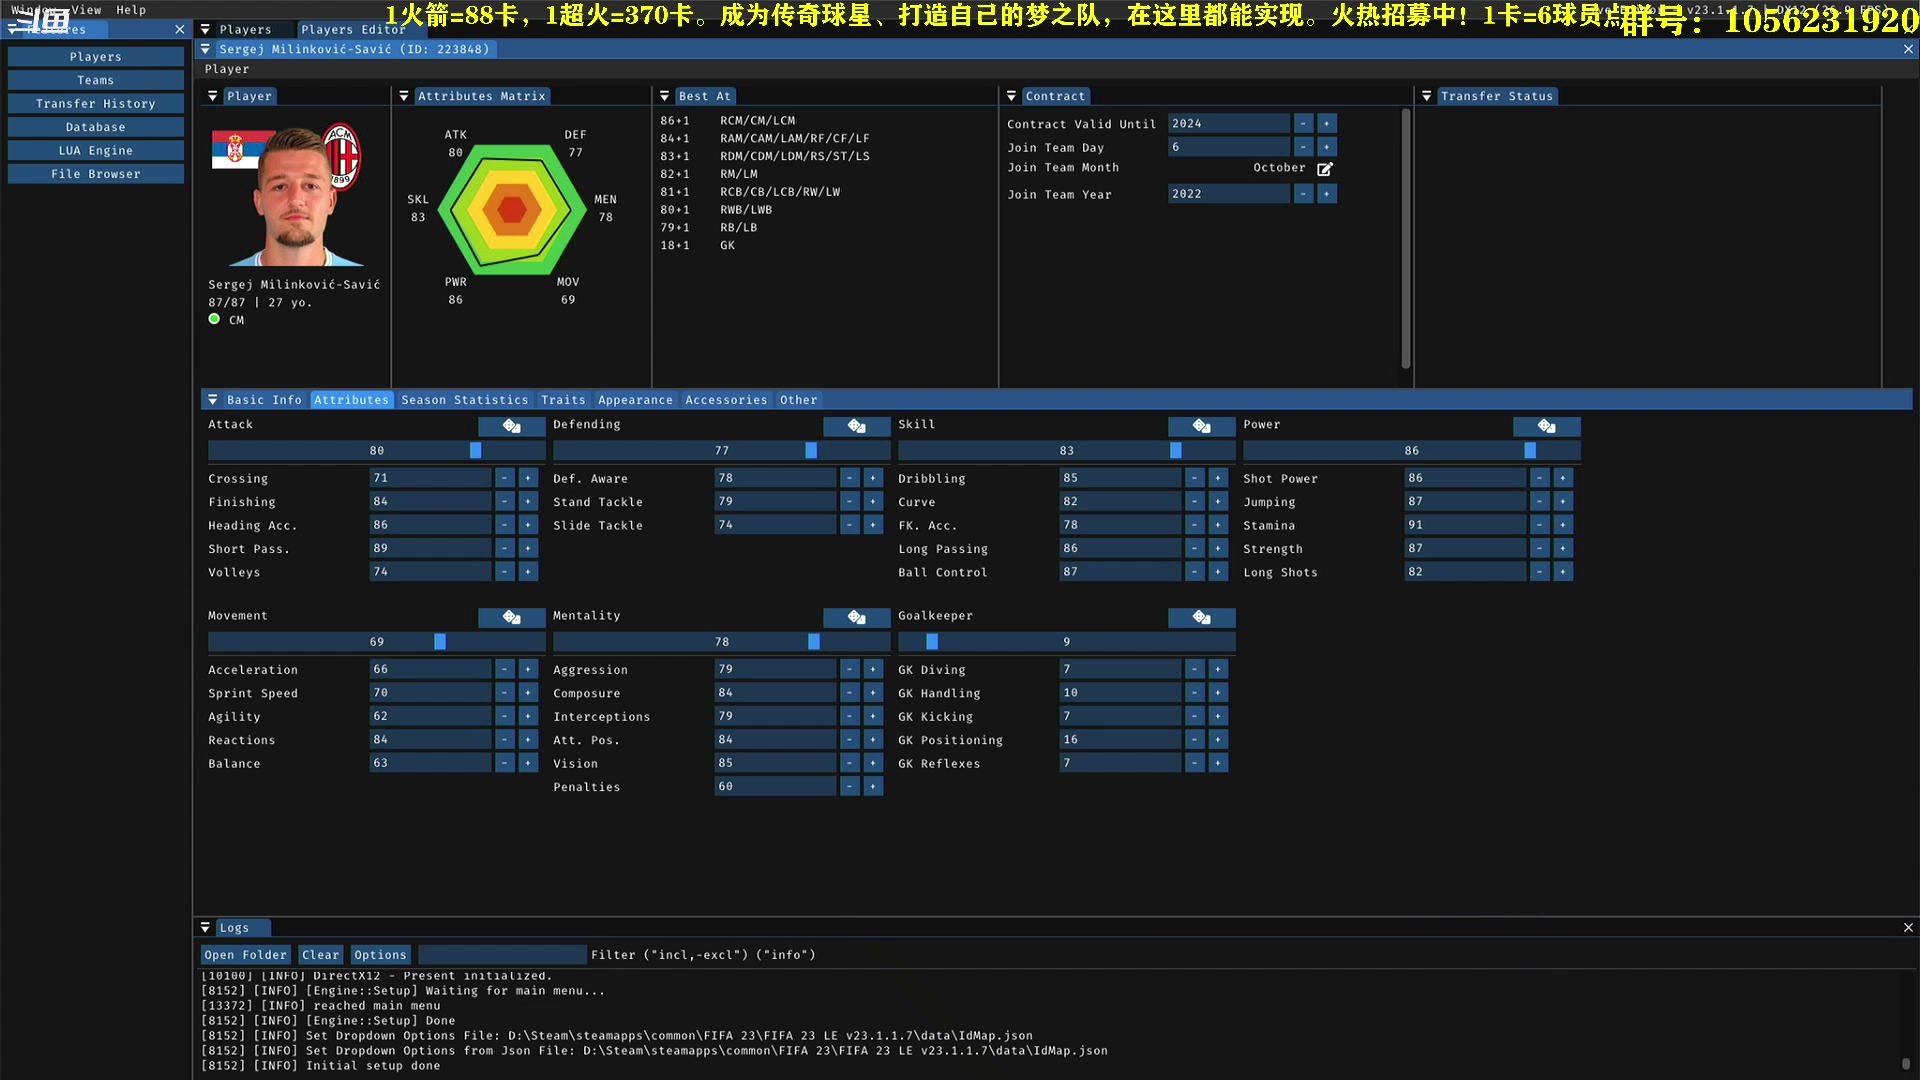The image size is (1920, 1080).
Task: Switch to the Basic Info tab
Action: click(x=264, y=400)
